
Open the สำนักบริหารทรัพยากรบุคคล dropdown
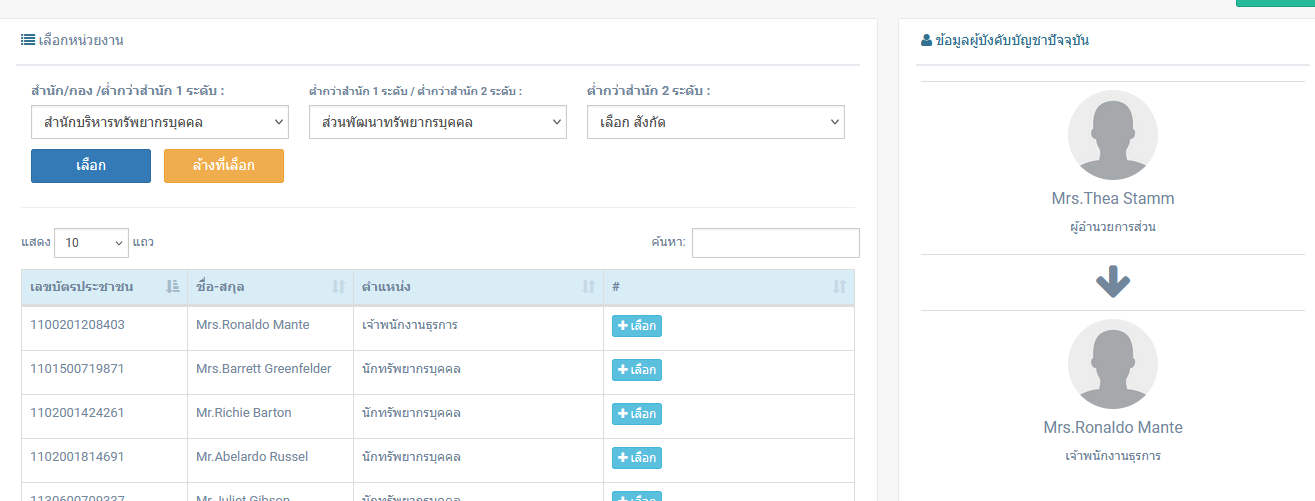(x=160, y=123)
